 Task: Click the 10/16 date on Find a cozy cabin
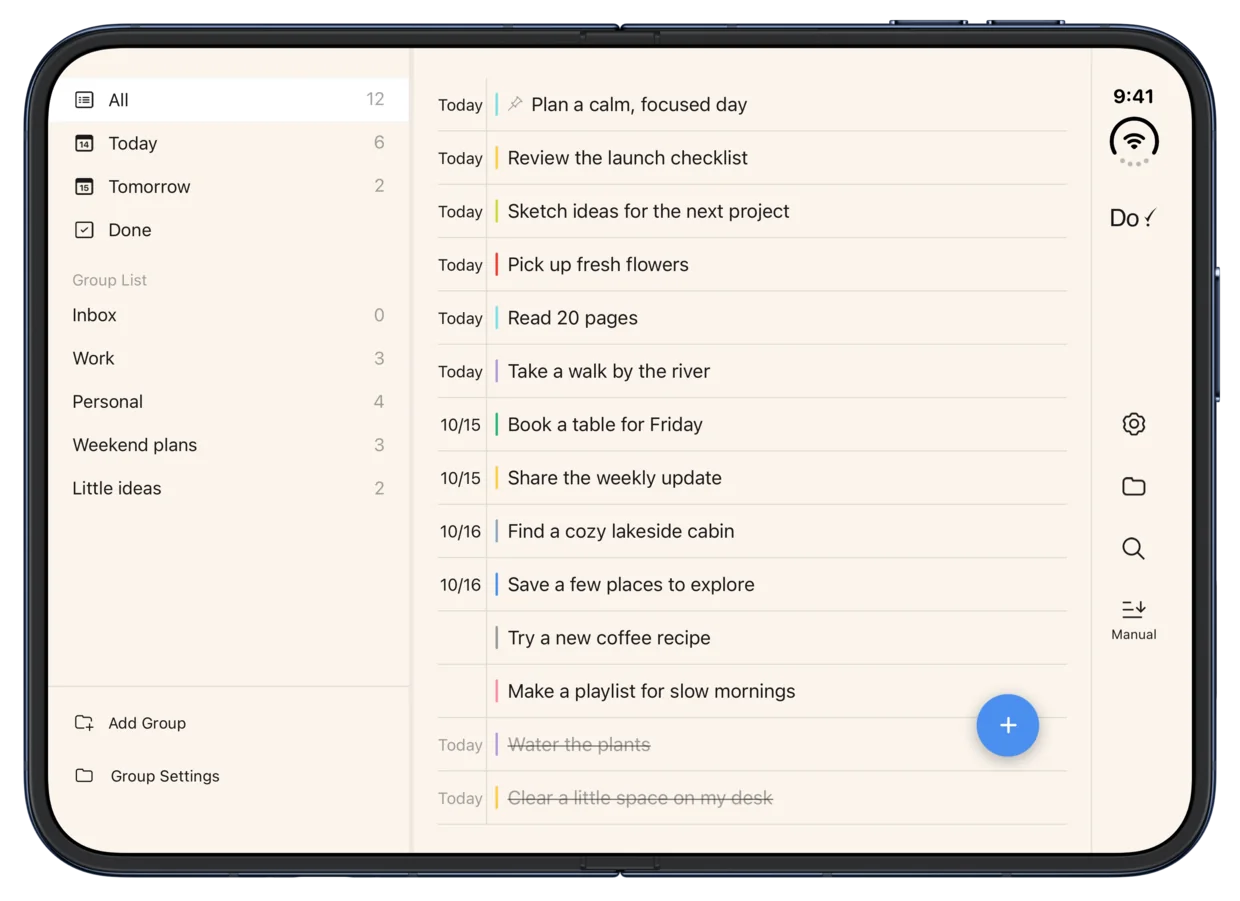(460, 532)
